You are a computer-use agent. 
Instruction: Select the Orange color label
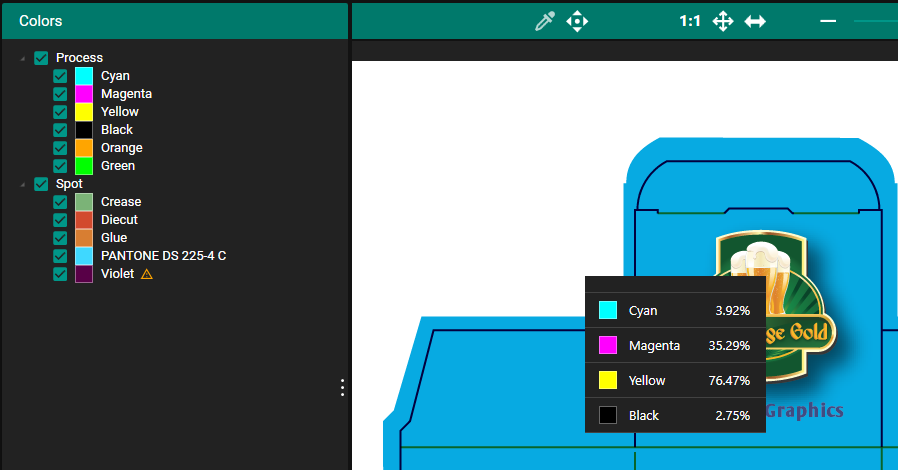click(121, 148)
